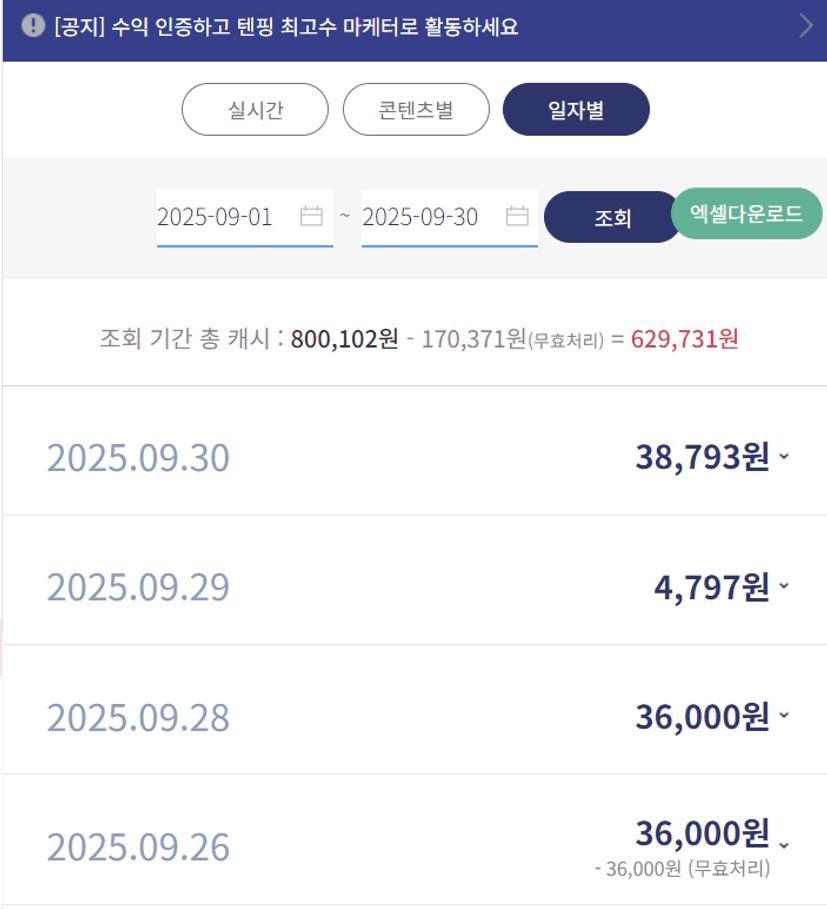Expand 2025.09.30 row chevron
This screenshot has width=827, height=909.
pyautogui.click(x=783, y=457)
